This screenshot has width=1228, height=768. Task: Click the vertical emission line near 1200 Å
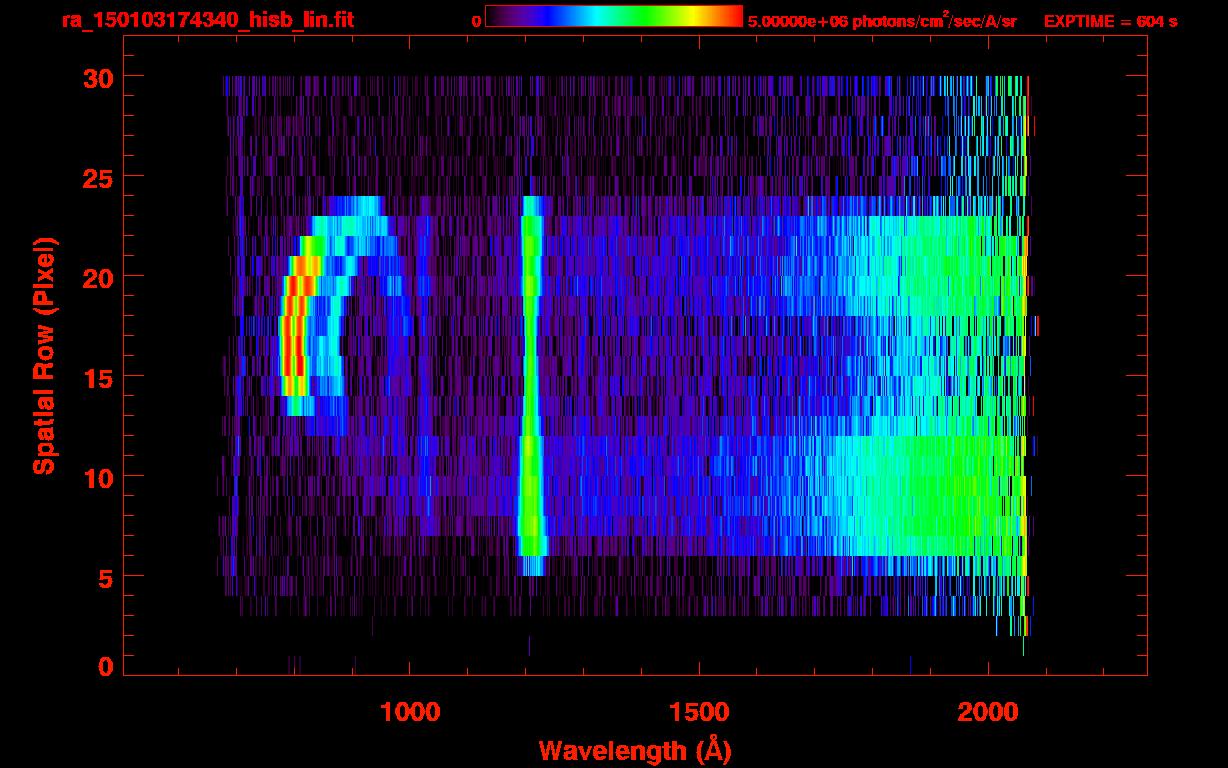pyautogui.click(x=530, y=380)
